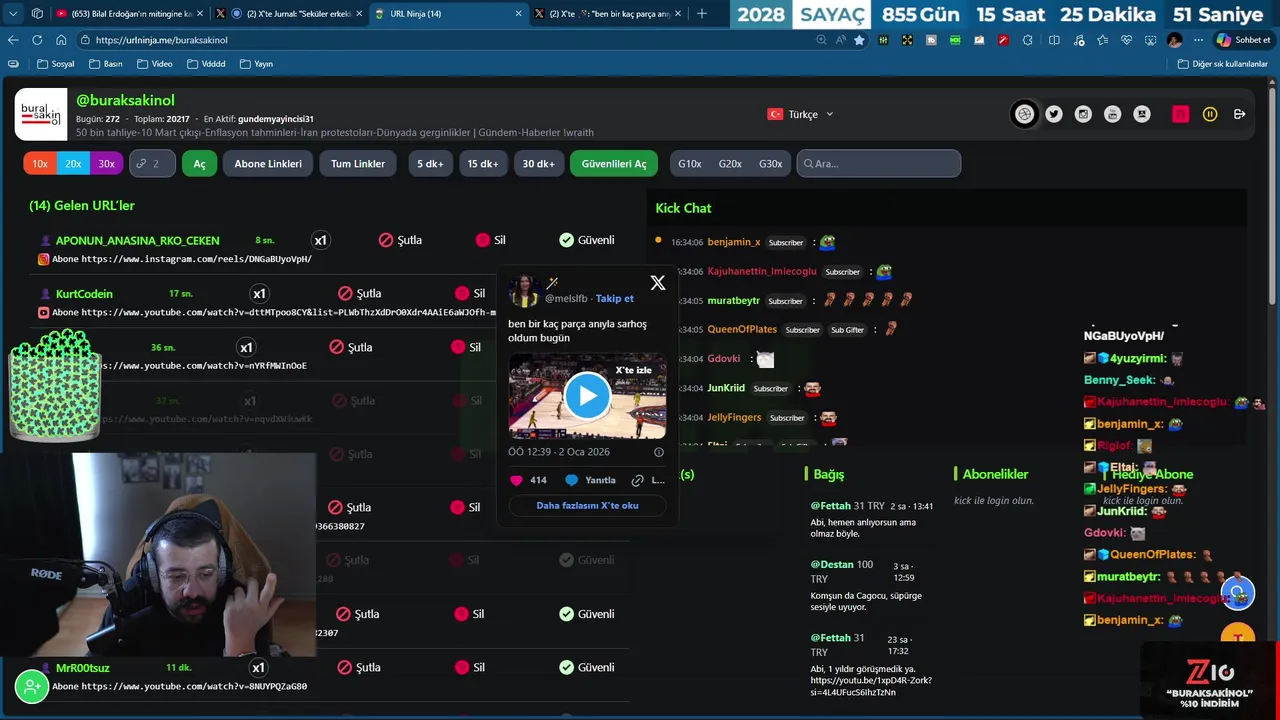Expand Video bookmarks folder
1280x720 pixels.
(155, 64)
